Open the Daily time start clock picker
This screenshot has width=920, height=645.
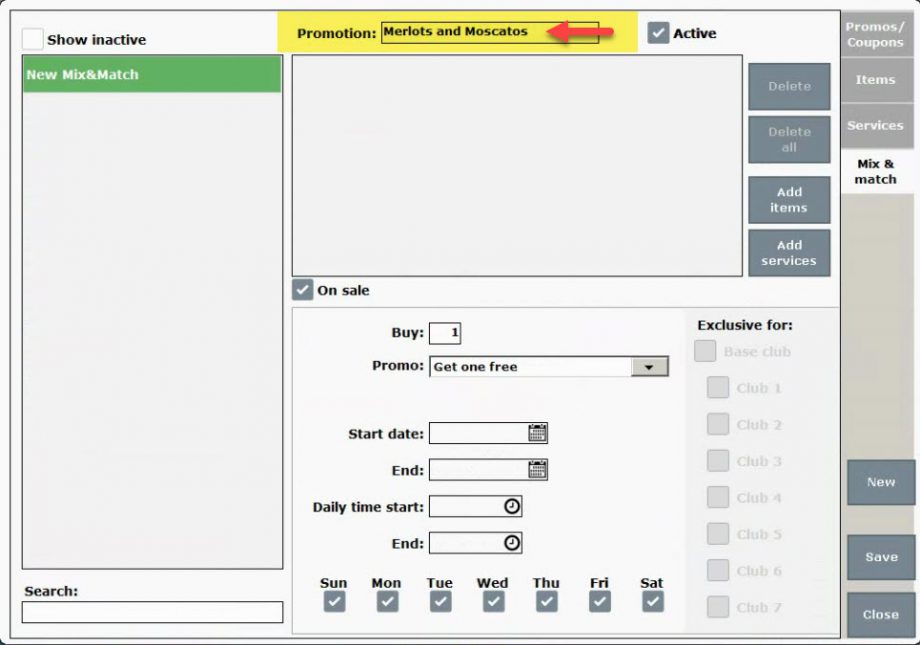click(512, 506)
